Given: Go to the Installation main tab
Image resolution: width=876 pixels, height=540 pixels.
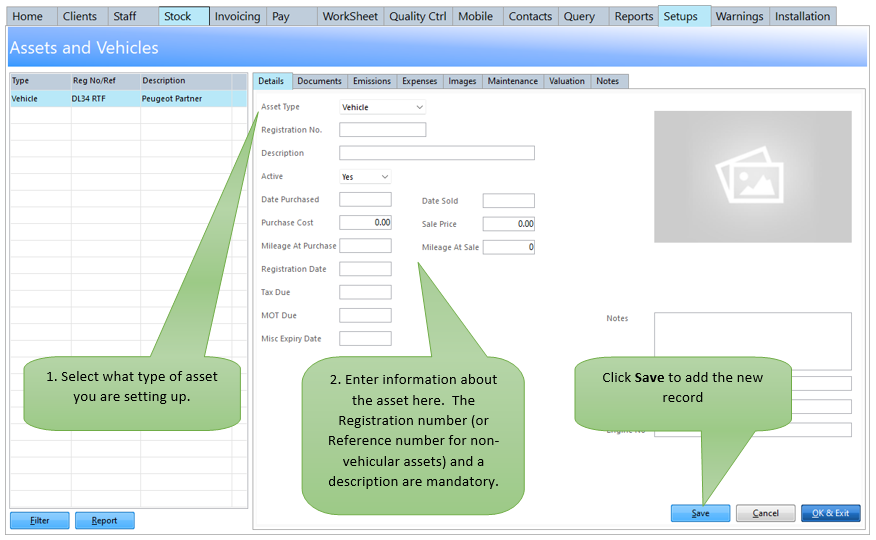Looking at the screenshot, I should [803, 16].
